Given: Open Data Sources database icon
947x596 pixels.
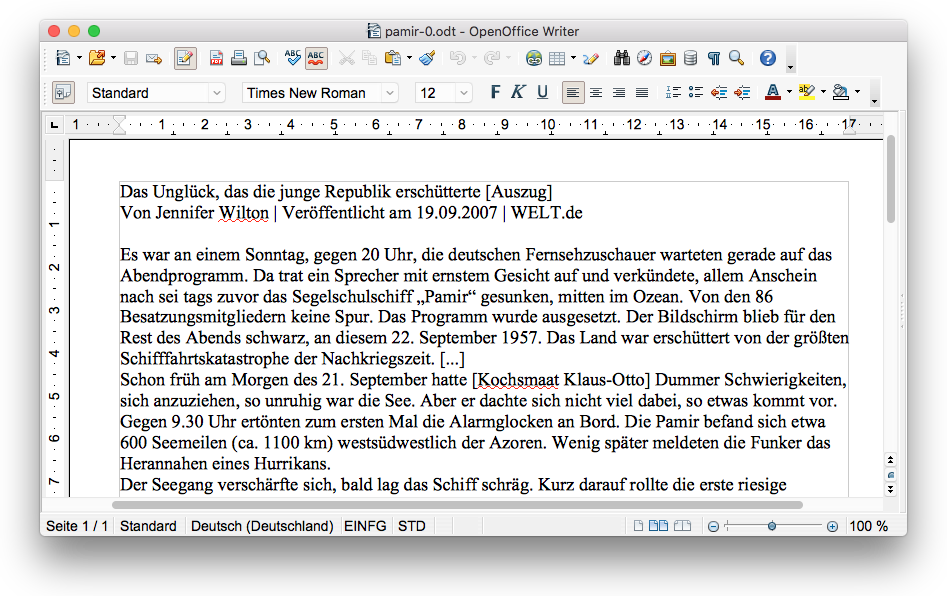Looking at the screenshot, I should tap(690, 58).
